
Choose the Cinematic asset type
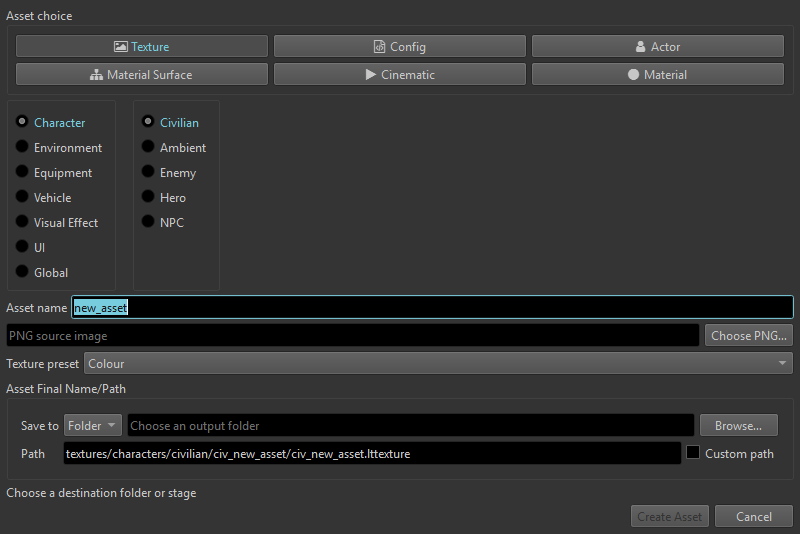399,74
